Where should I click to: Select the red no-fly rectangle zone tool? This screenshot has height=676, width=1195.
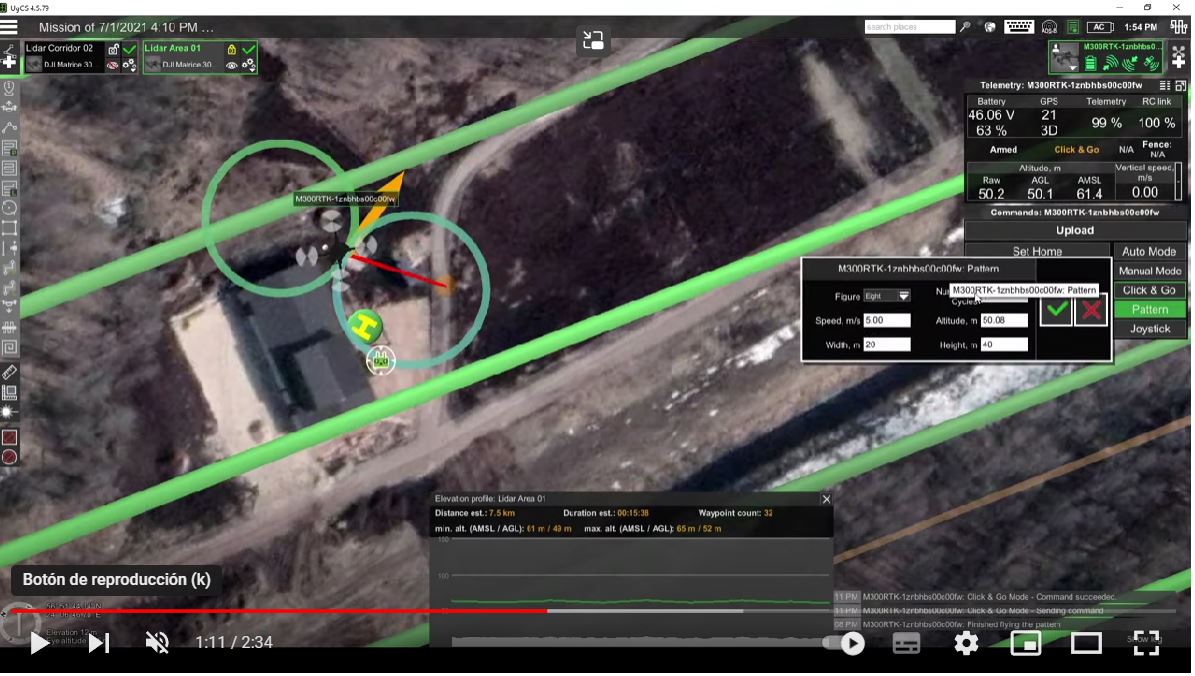[9, 437]
